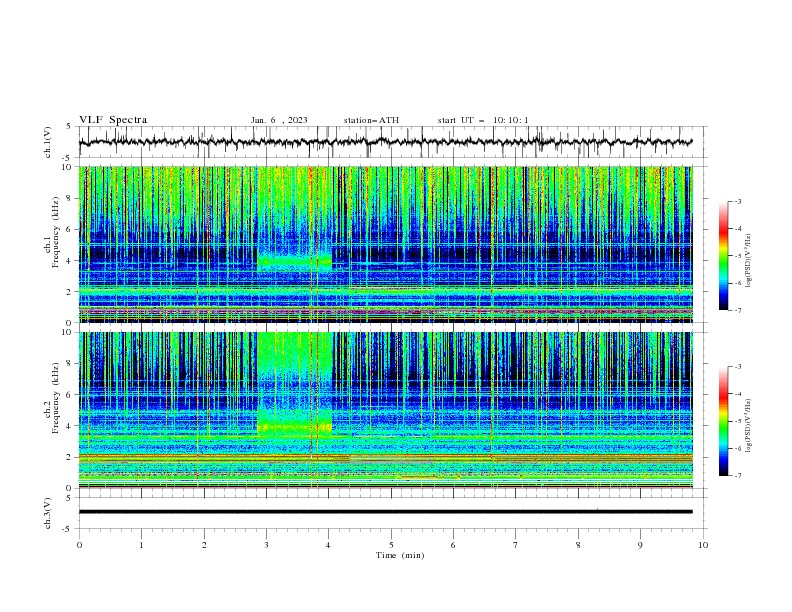792x612 pixels.
Task: Click the time axis tick label "10"
Action: click(x=703, y=545)
